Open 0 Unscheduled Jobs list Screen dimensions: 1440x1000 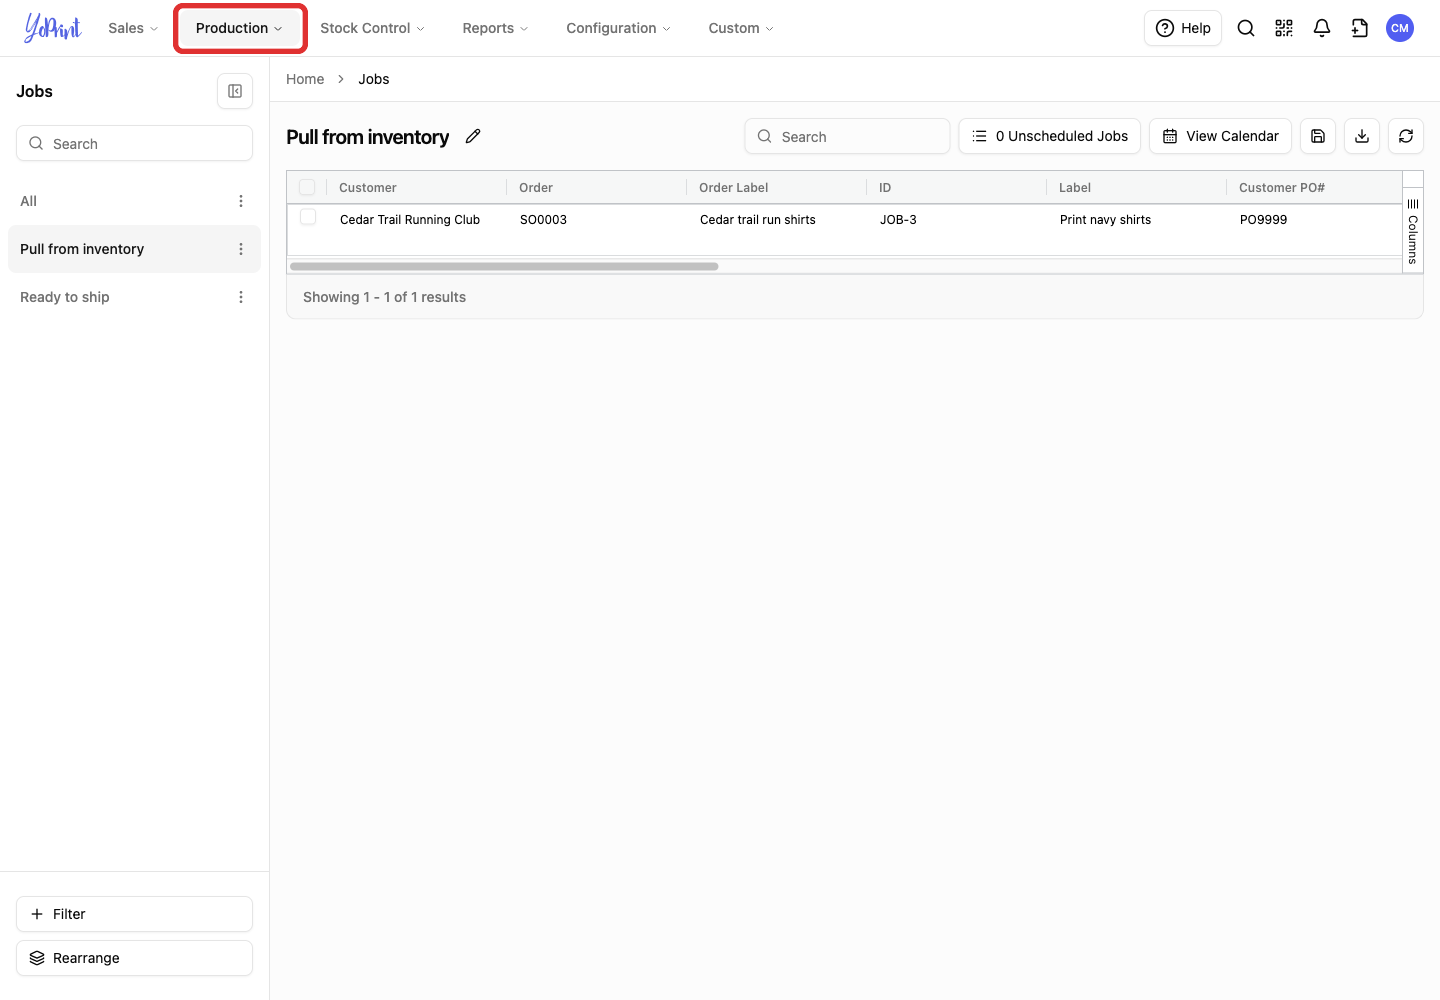[x=1050, y=136]
